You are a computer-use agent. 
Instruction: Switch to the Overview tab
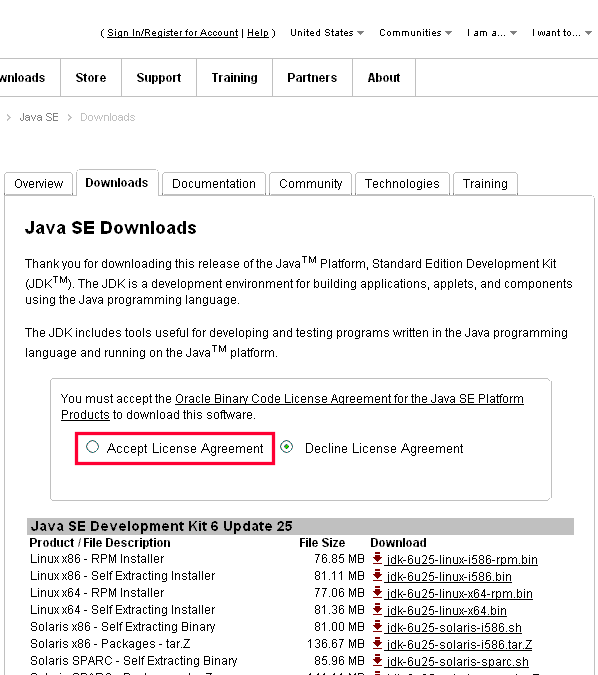pyautogui.click(x=38, y=184)
